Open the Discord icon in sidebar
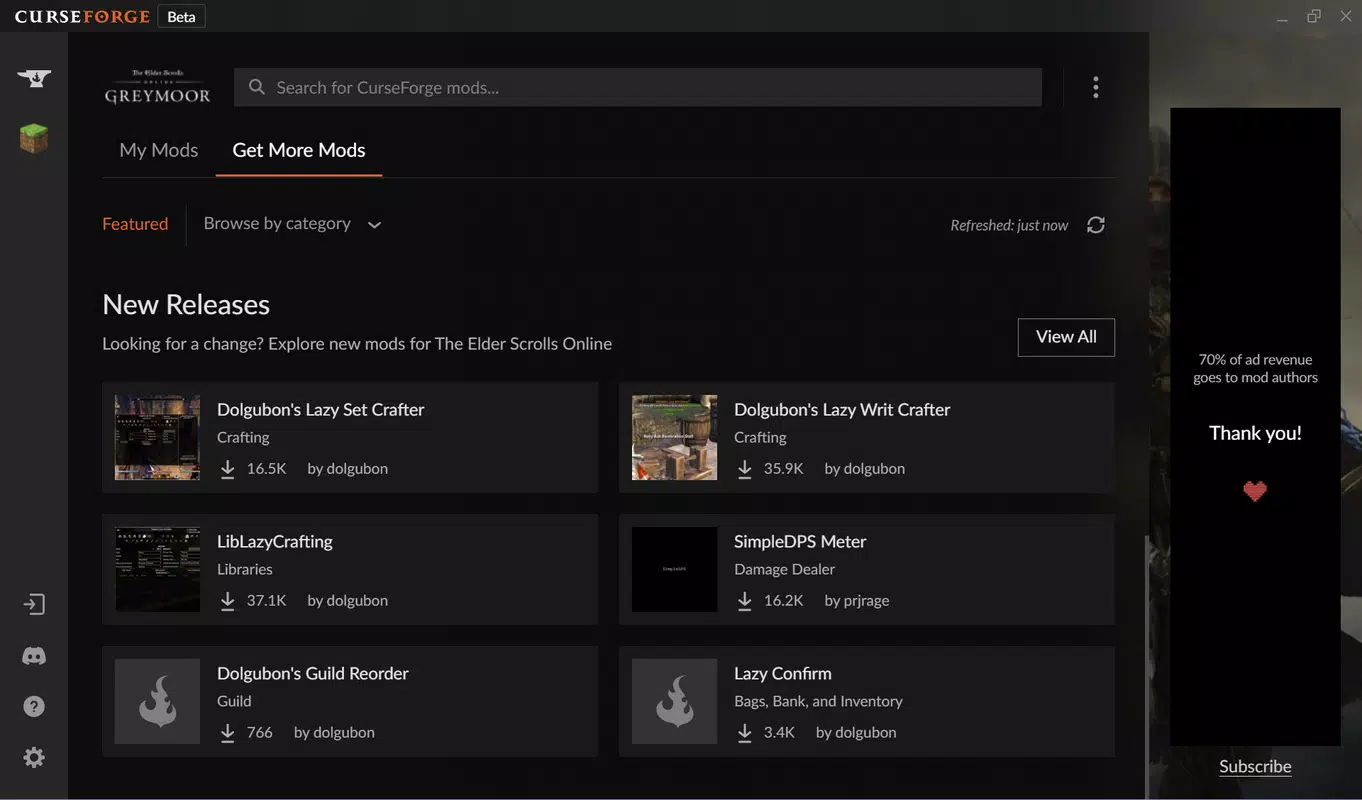This screenshot has height=800, width=1362. pos(34,656)
